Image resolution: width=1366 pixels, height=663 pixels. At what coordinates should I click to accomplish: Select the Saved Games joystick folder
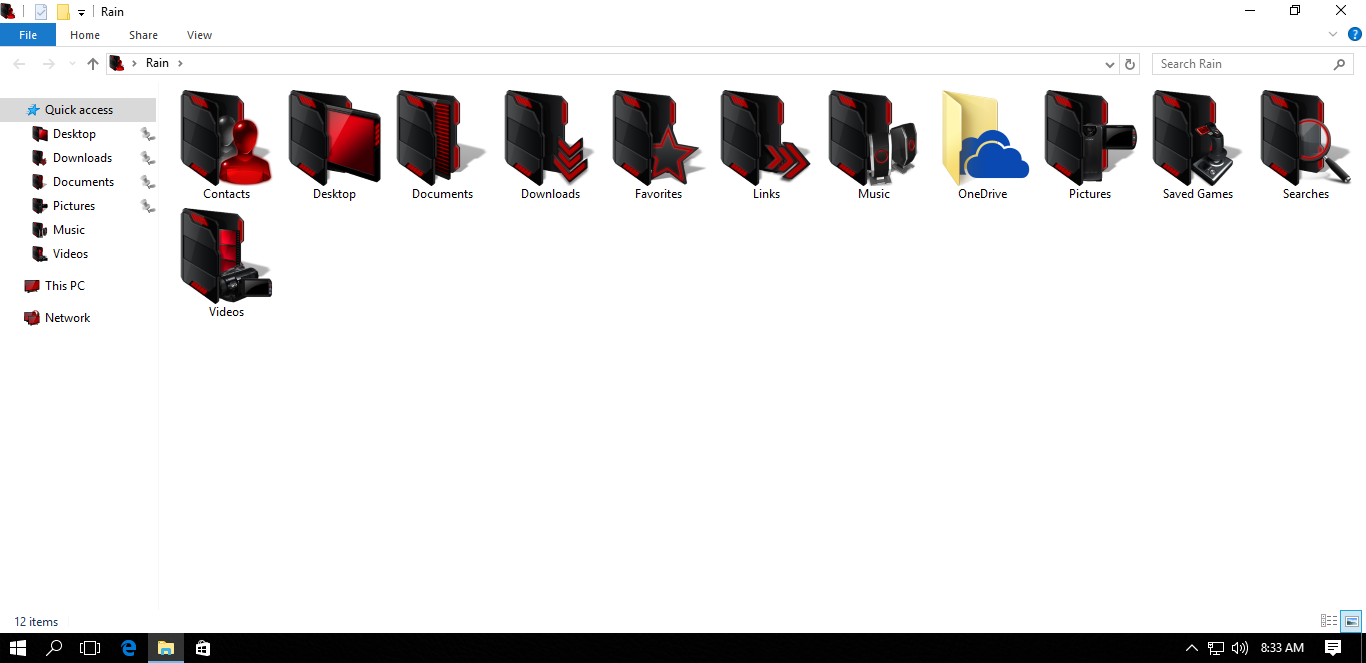pos(1198,138)
